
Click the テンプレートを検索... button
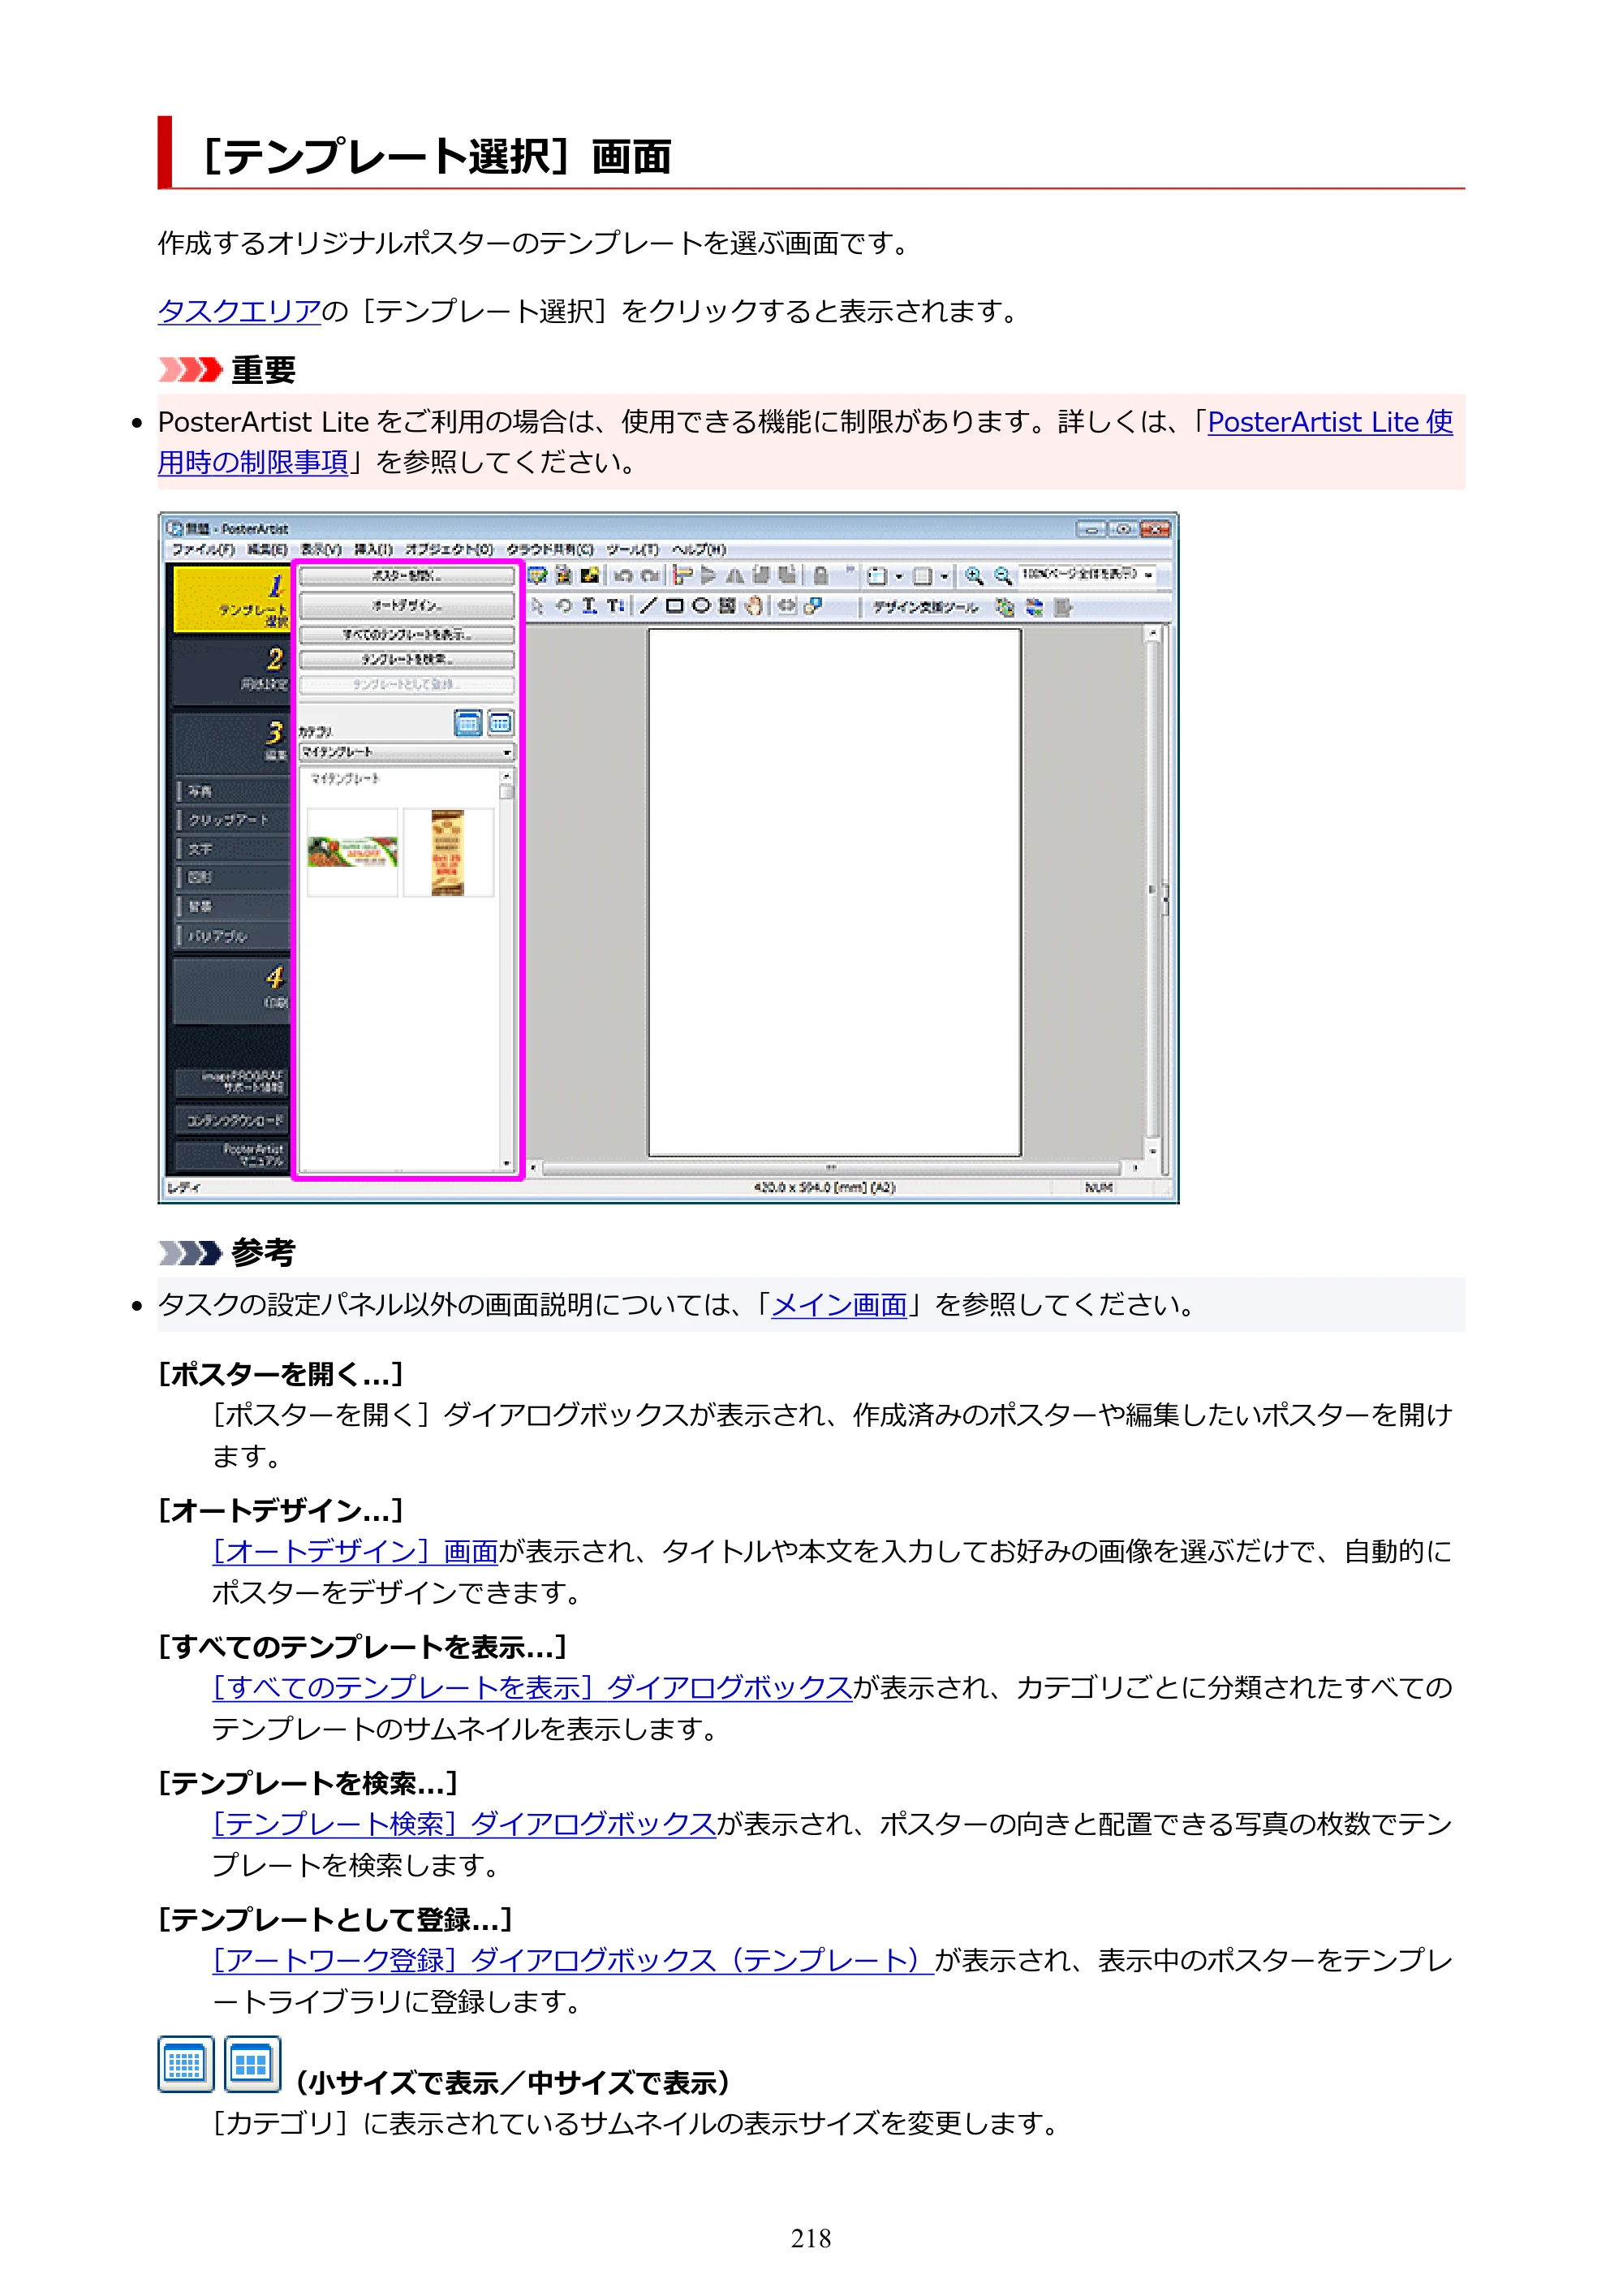pos(406,659)
